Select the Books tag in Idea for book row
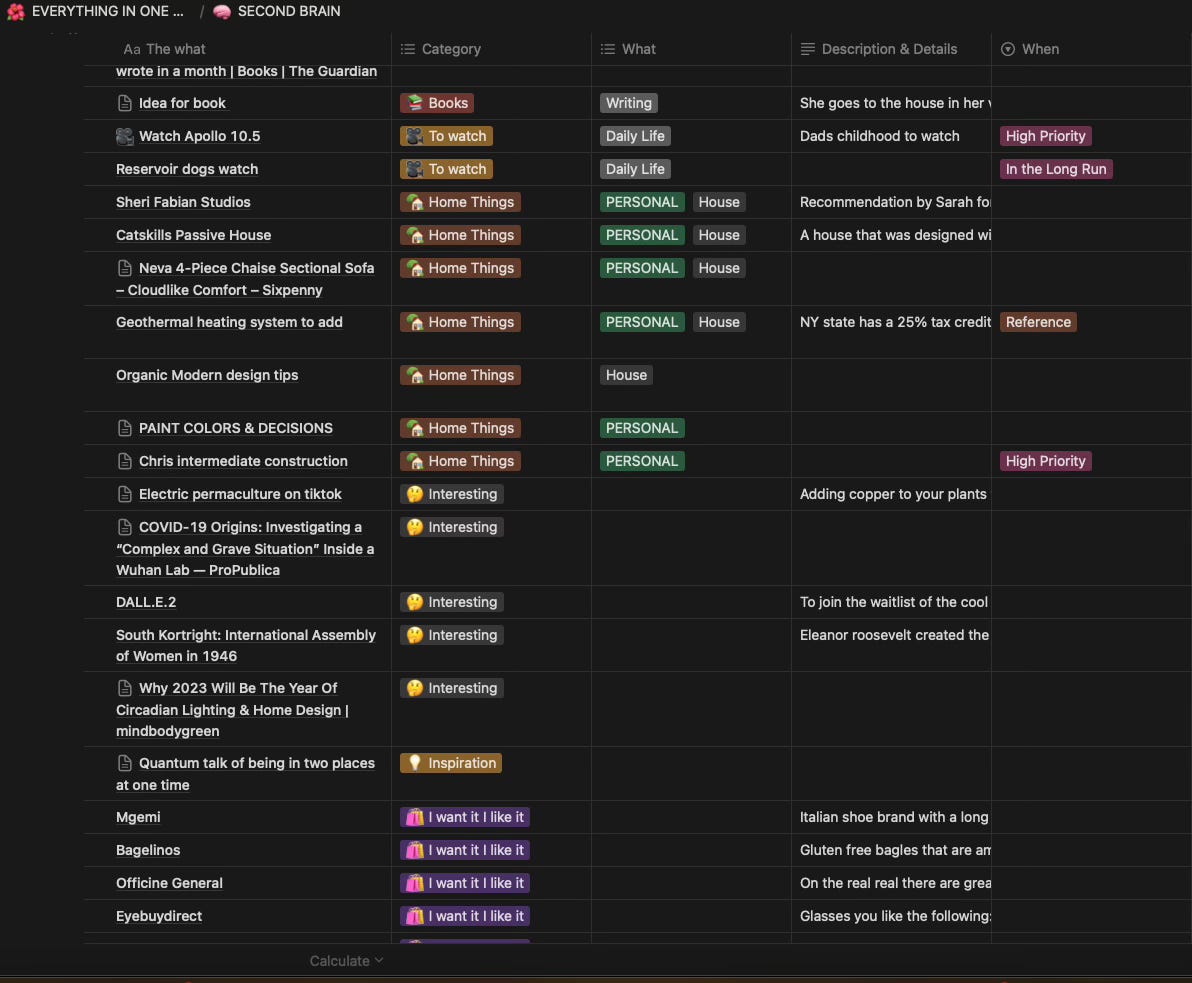 coord(437,103)
